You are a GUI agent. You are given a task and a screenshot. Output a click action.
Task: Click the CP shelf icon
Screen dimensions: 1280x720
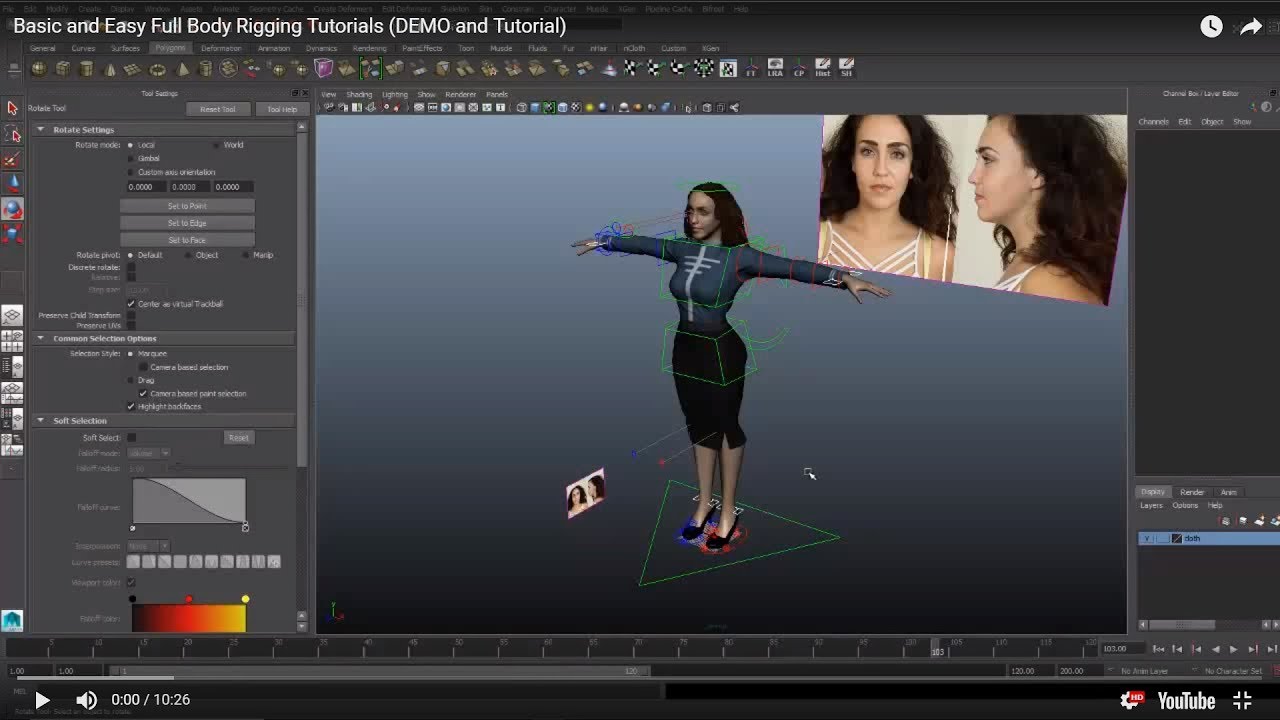(799, 68)
